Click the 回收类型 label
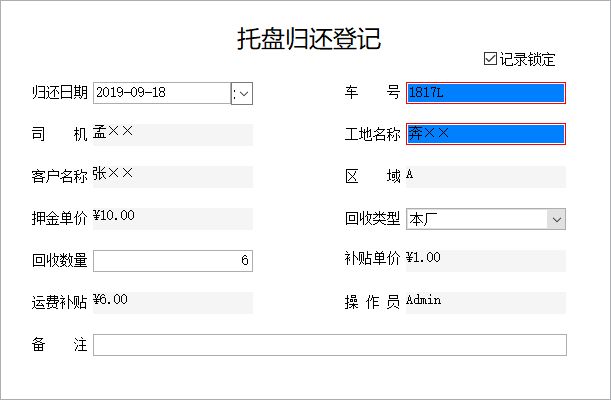This screenshot has width=611, height=400. coord(373,219)
